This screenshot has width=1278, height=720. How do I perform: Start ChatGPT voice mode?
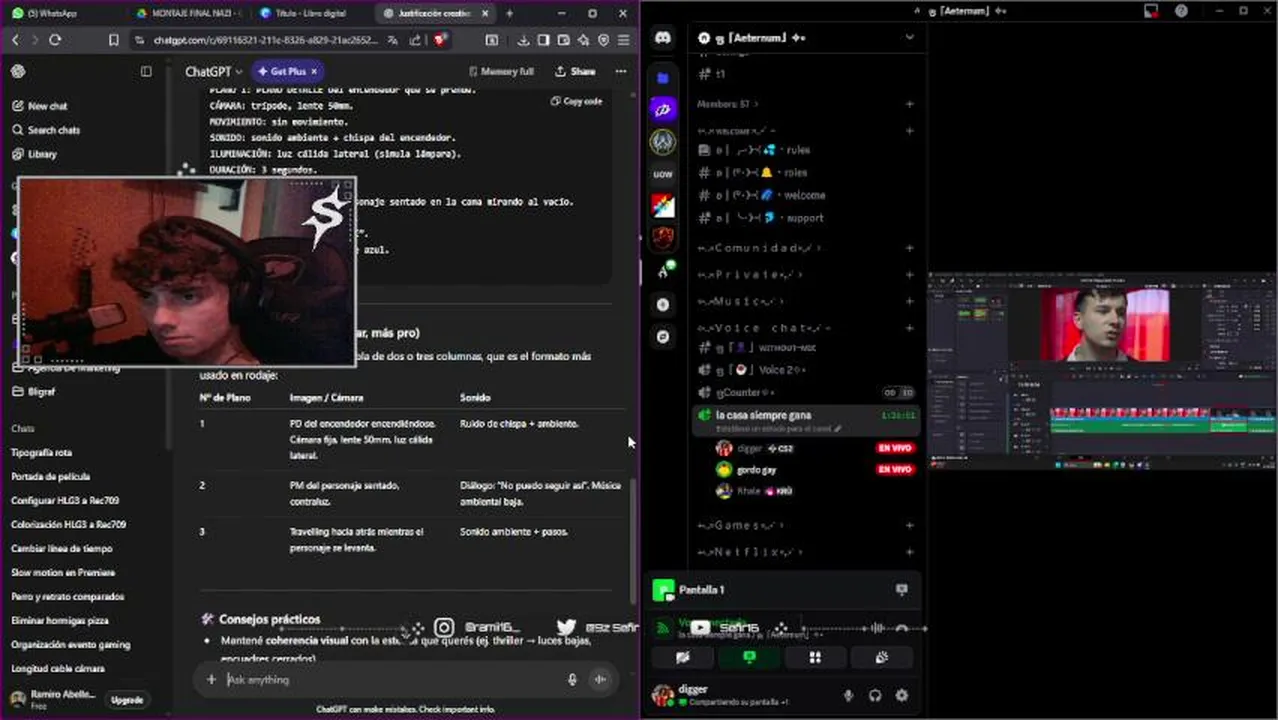click(600, 680)
